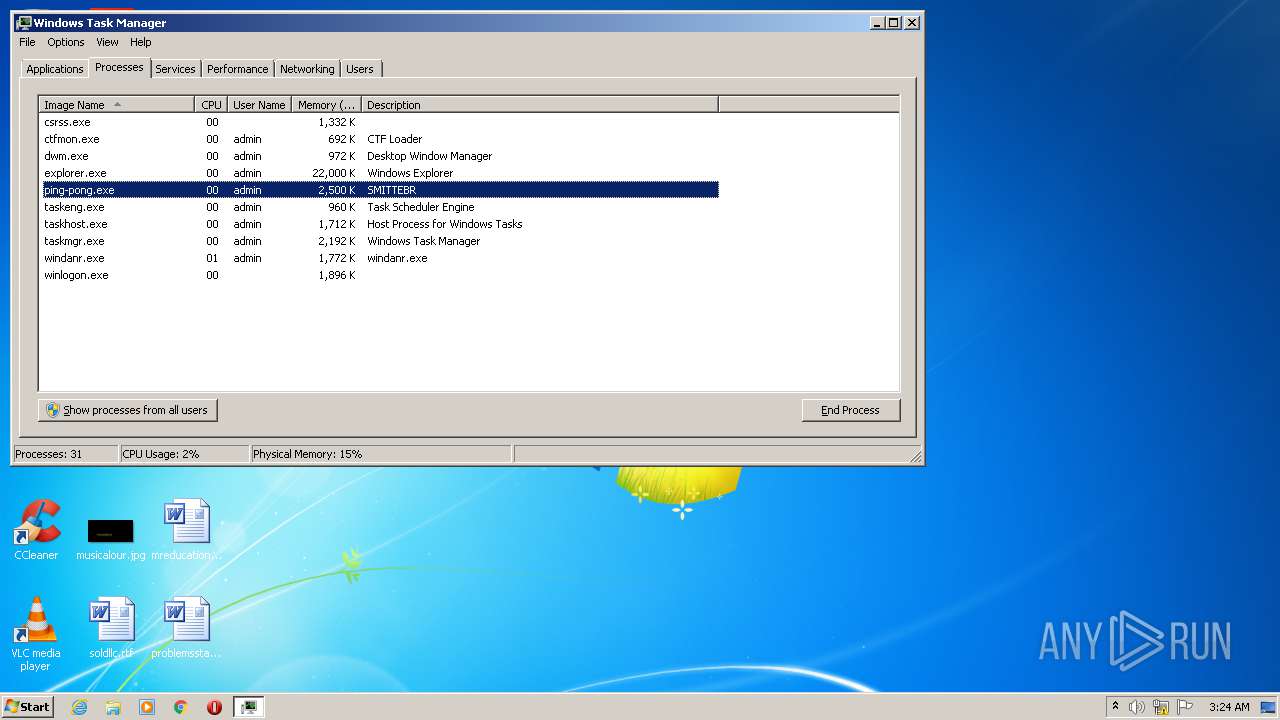The width and height of the screenshot is (1280, 720).
Task: Click the CPU Usage: 2% status entry
Action: [184, 454]
